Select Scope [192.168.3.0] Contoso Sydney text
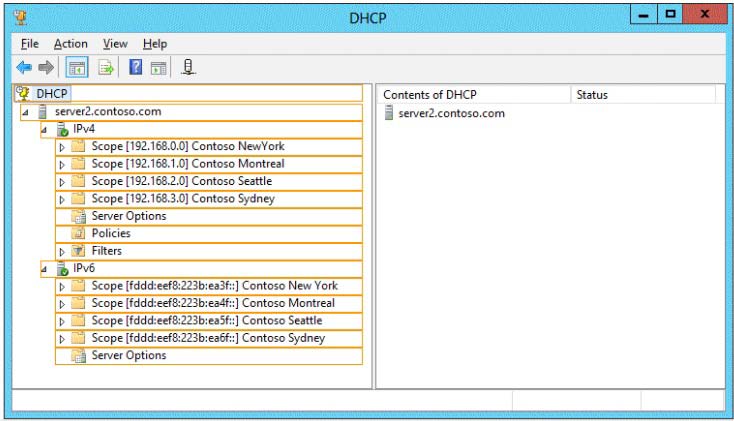Image resolution: width=734 pixels, height=421 pixels. (183, 199)
